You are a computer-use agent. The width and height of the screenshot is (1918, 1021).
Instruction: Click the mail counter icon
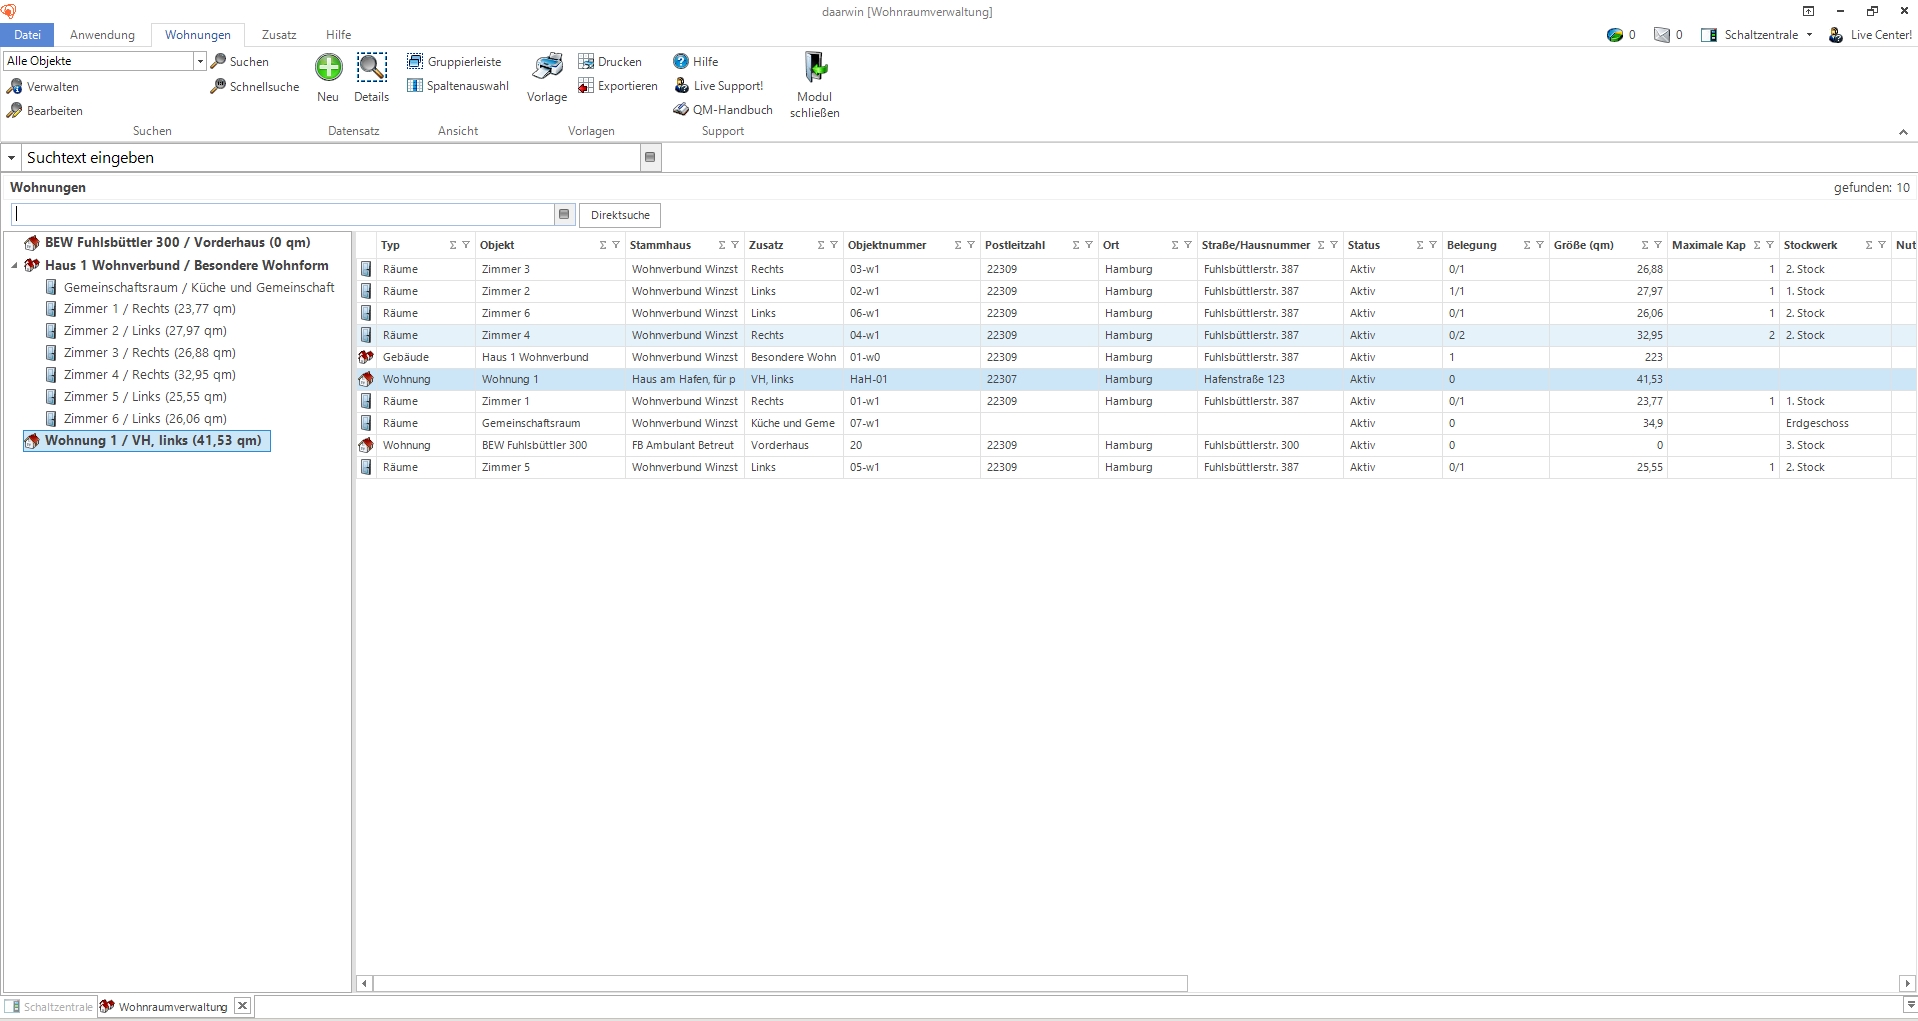(1662, 35)
